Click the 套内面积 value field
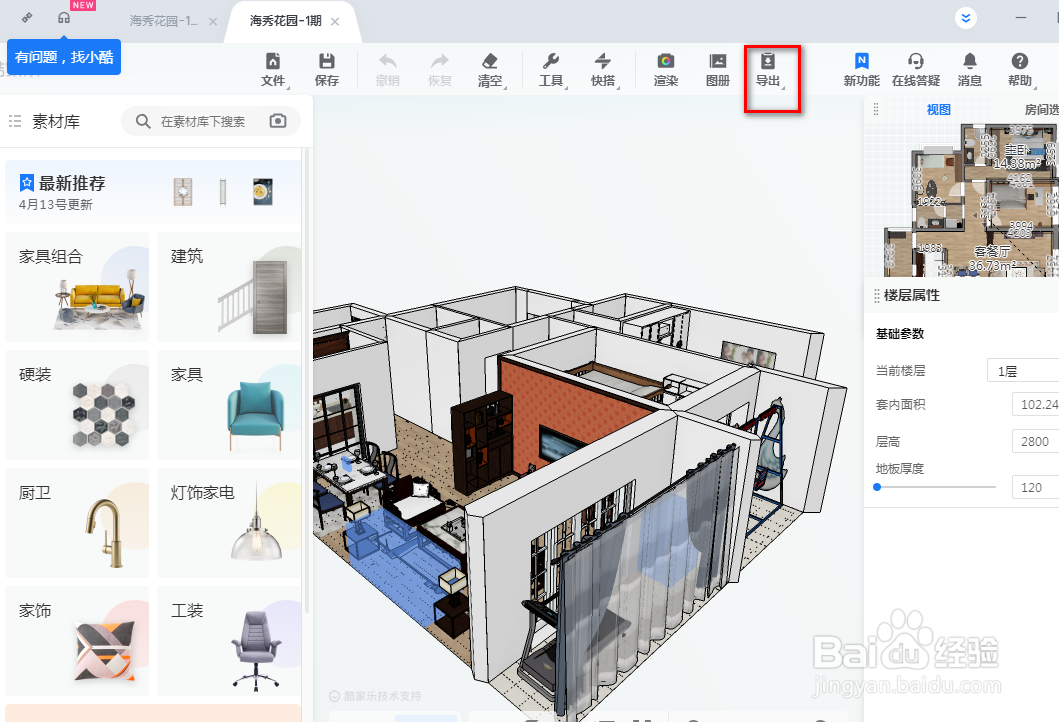 click(x=1035, y=404)
